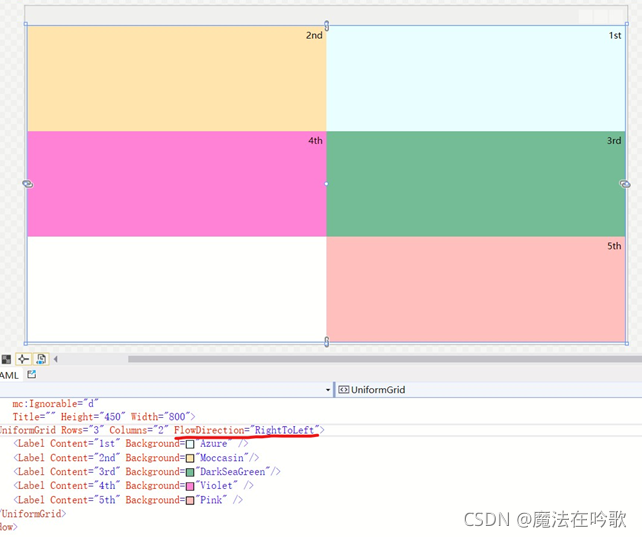This screenshot has height=537, width=642.
Task: Click the Pink color swatch in code
Action: 190,500
